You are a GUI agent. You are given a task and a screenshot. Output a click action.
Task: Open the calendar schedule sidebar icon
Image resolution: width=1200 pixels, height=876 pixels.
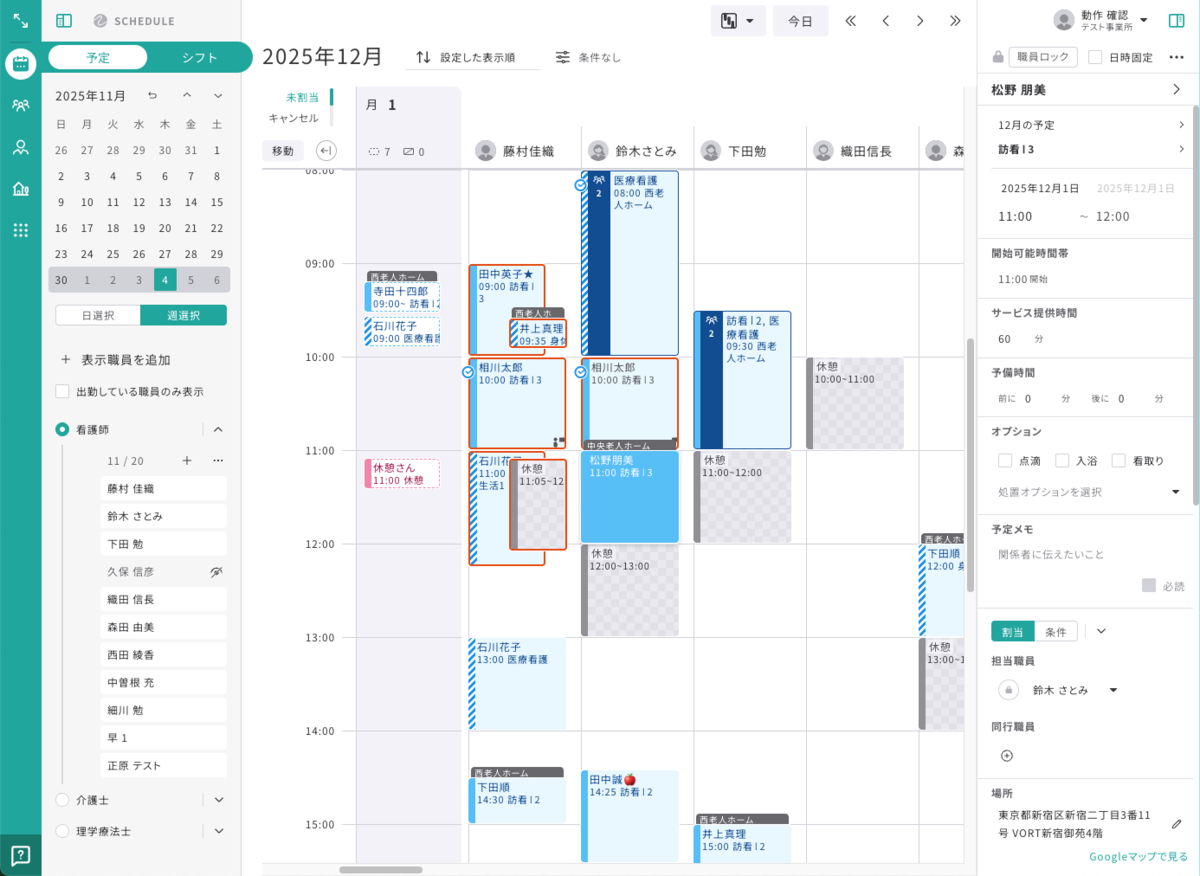click(x=20, y=64)
